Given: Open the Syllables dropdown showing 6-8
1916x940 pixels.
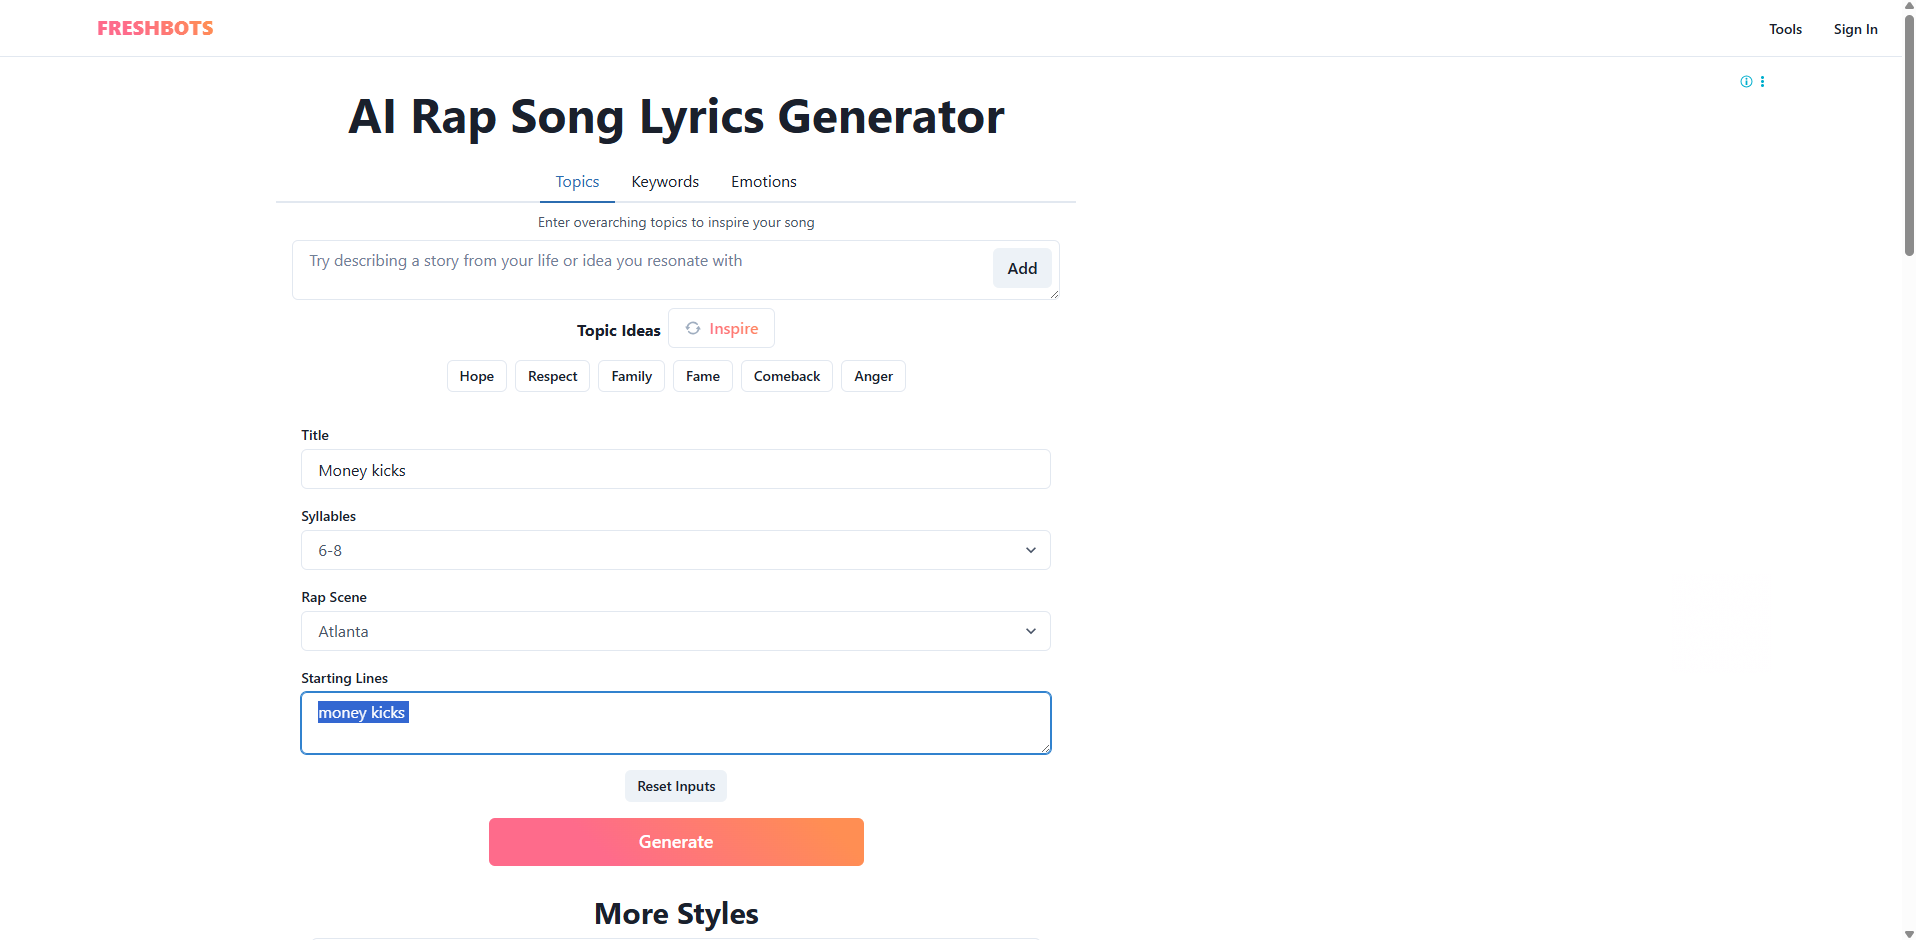Looking at the screenshot, I should [675, 550].
